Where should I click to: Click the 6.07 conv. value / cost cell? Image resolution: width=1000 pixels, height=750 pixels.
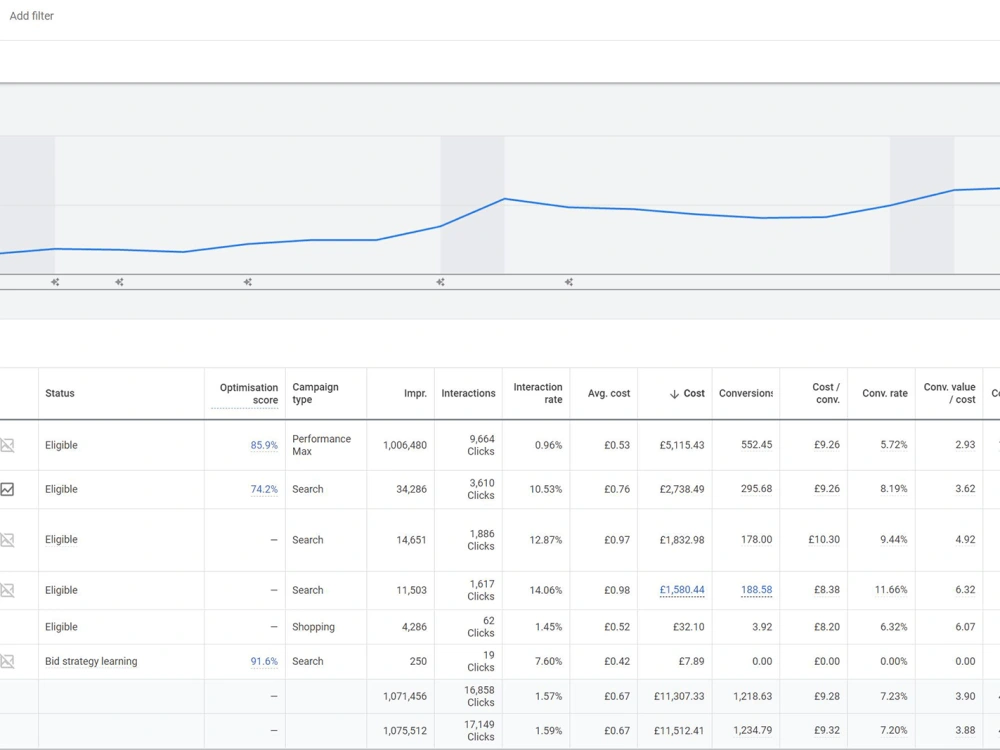click(965, 627)
